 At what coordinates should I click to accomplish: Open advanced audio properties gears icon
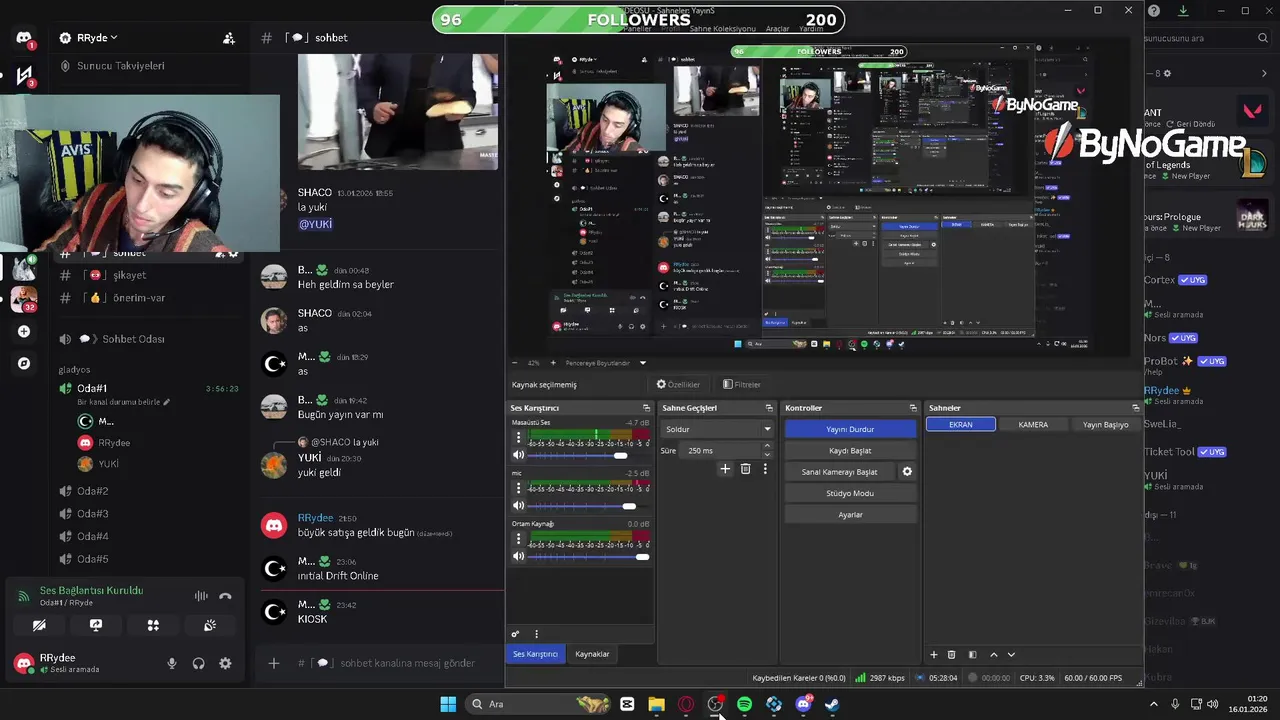(x=516, y=634)
